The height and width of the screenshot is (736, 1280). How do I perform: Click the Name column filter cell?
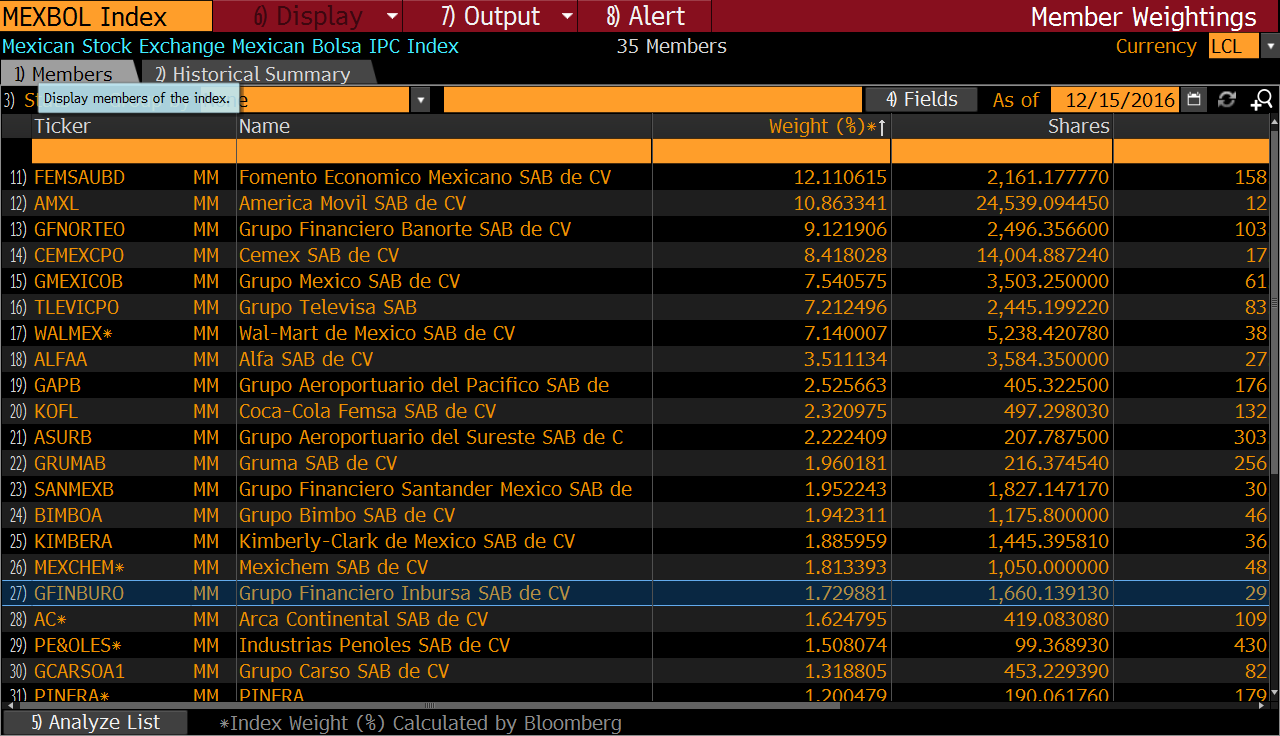pyautogui.click(x=444, y=151)
